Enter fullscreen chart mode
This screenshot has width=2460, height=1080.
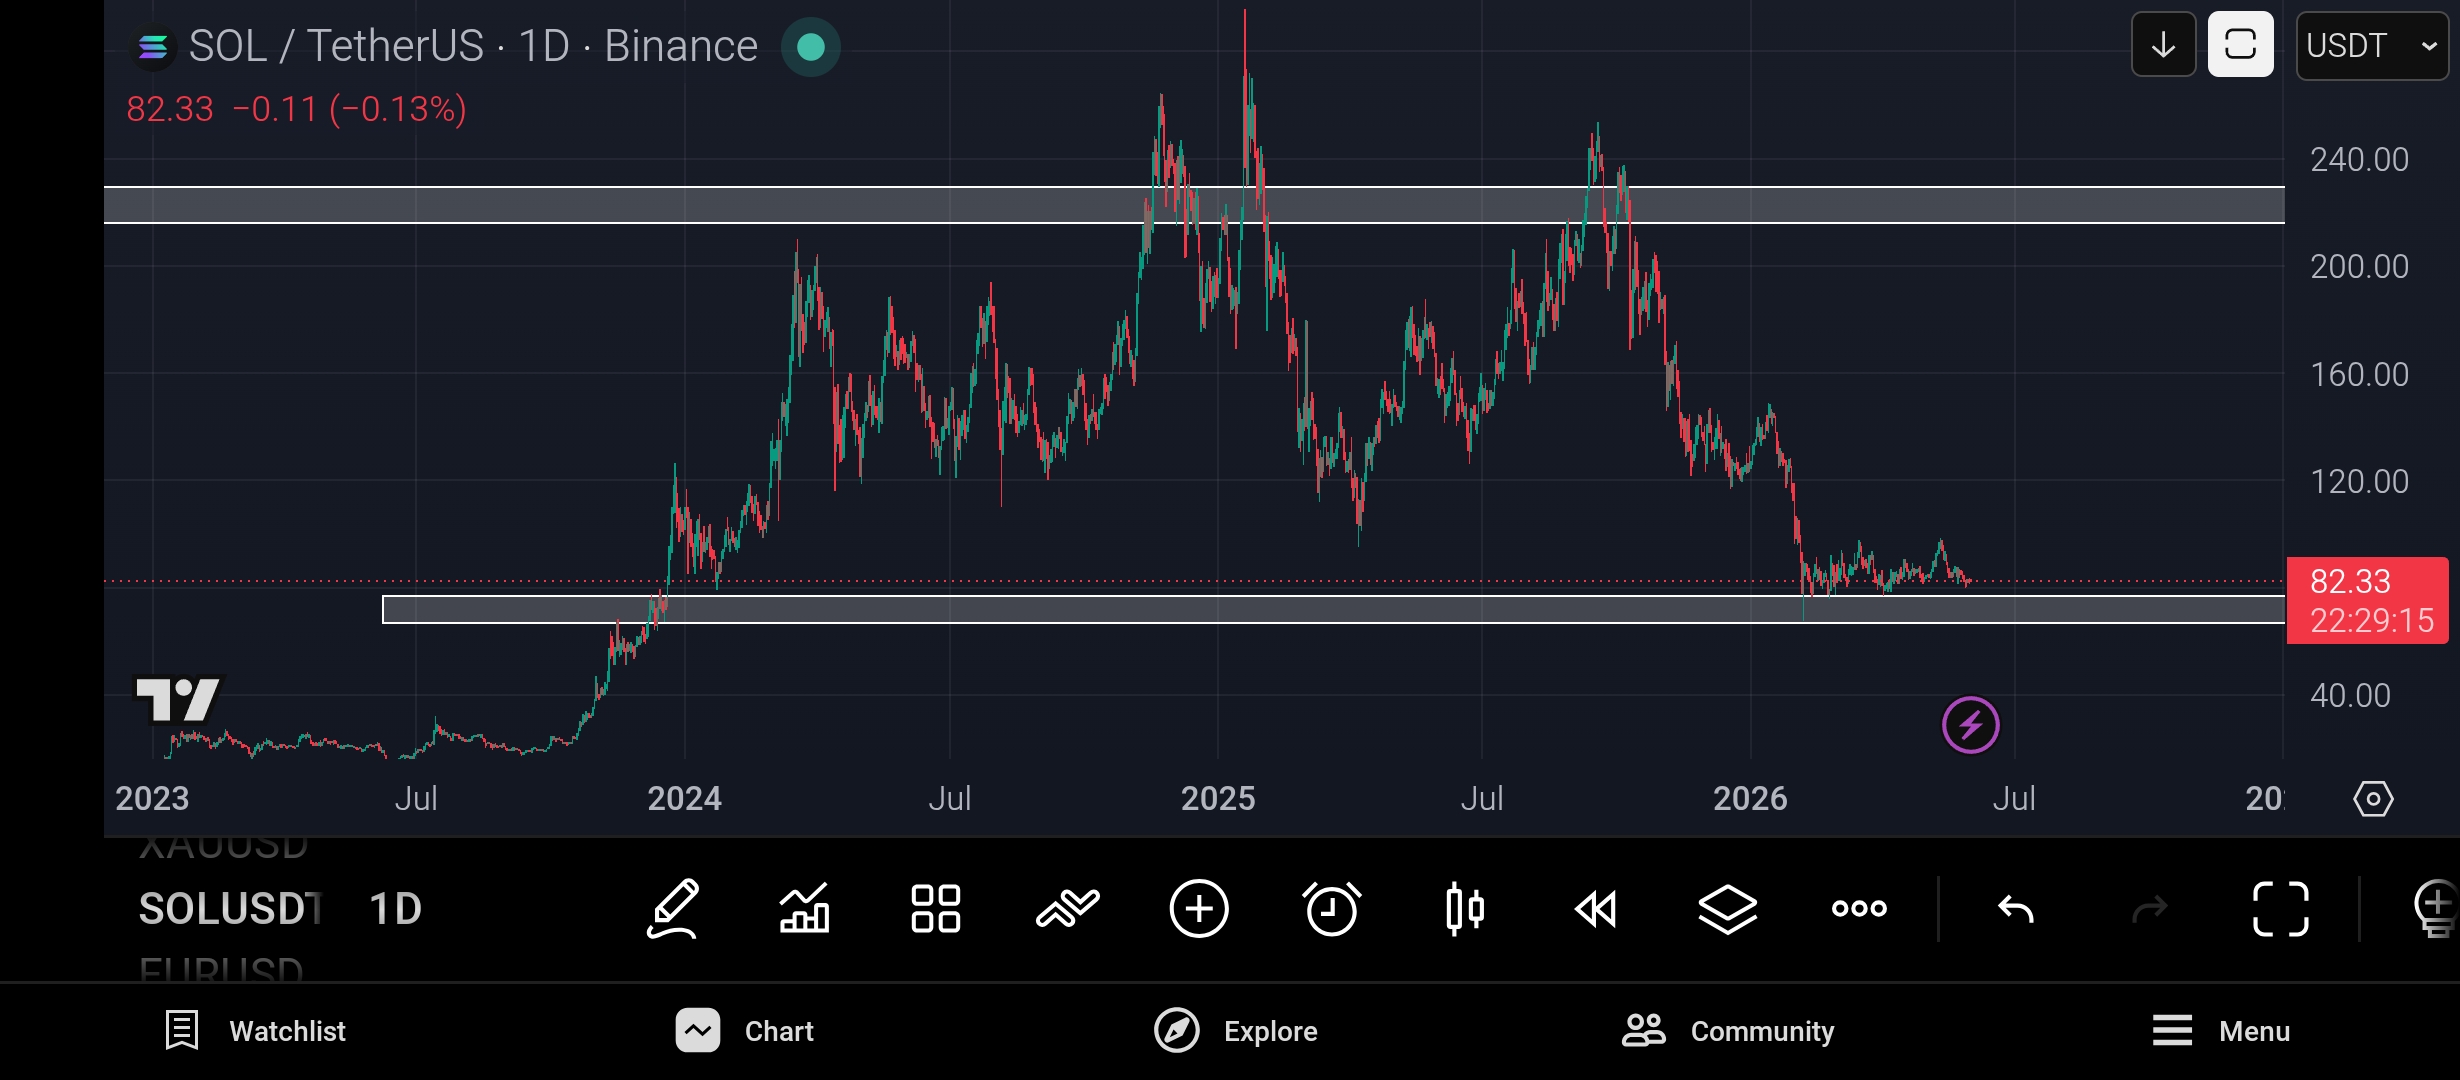pyautogui.click(x=2281, y=909)
